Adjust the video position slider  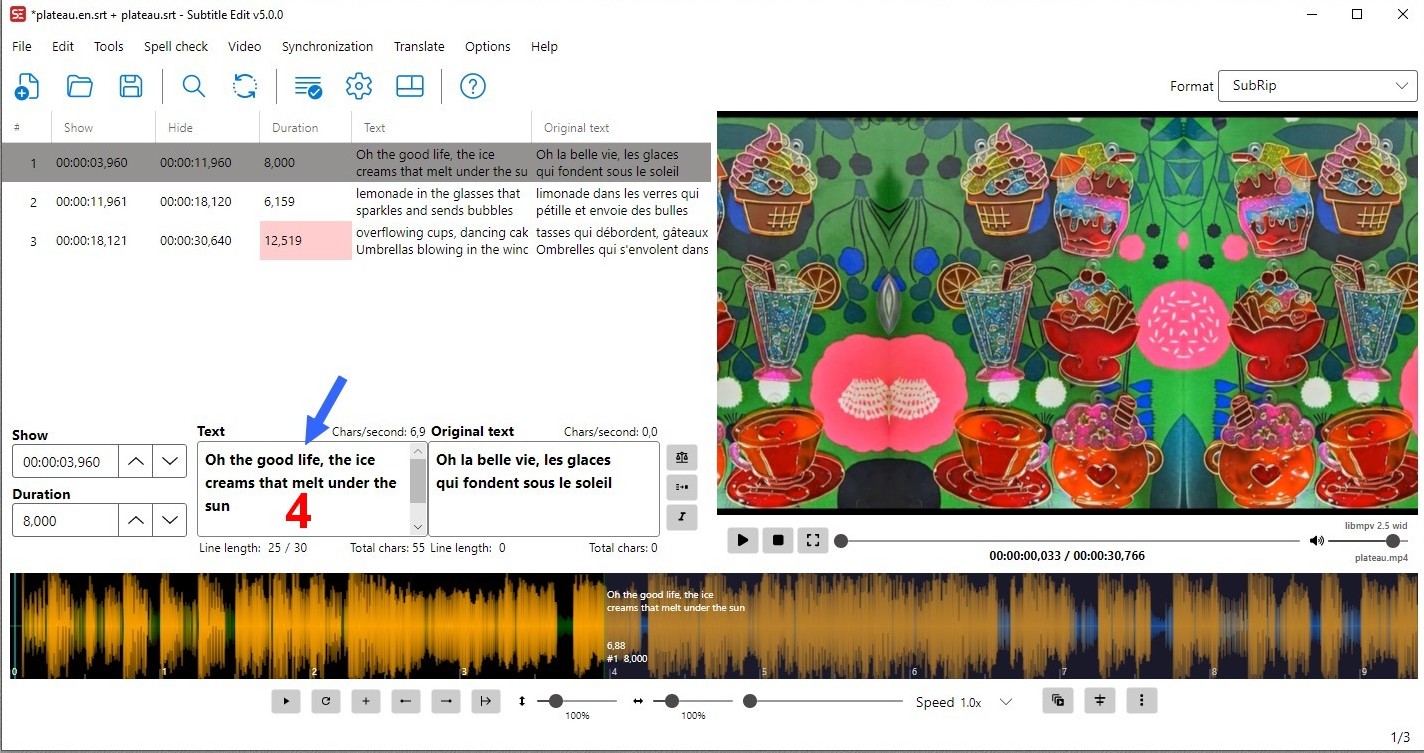click(x=1069, y=541)
